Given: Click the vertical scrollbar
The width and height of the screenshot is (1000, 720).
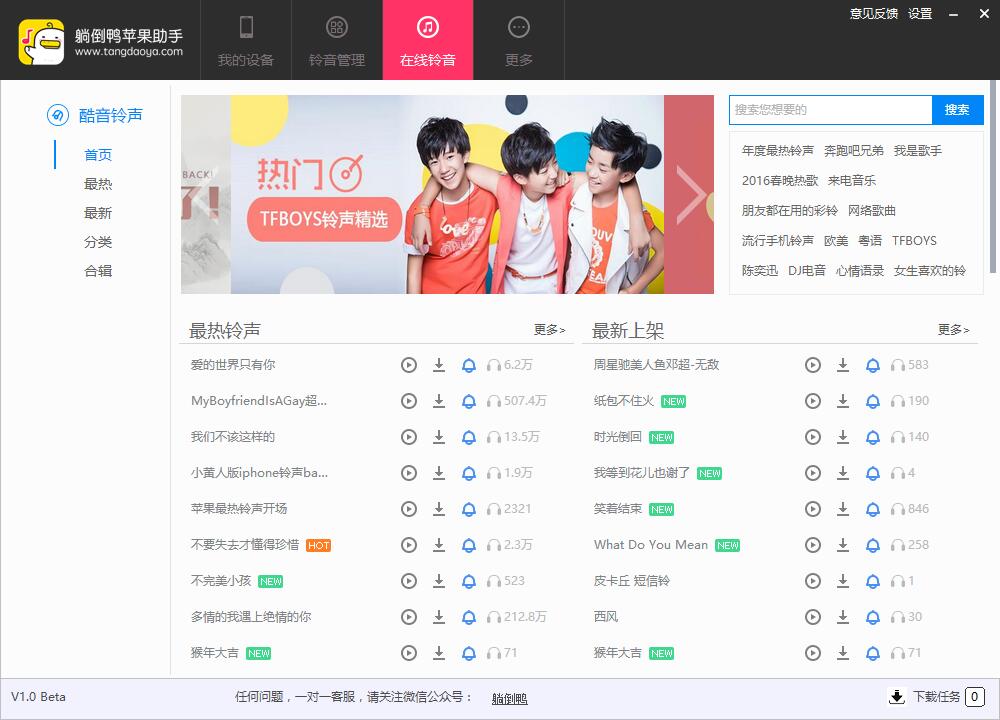Looking at the screenshot, I should pyautogui.click(x=994, y=177).
